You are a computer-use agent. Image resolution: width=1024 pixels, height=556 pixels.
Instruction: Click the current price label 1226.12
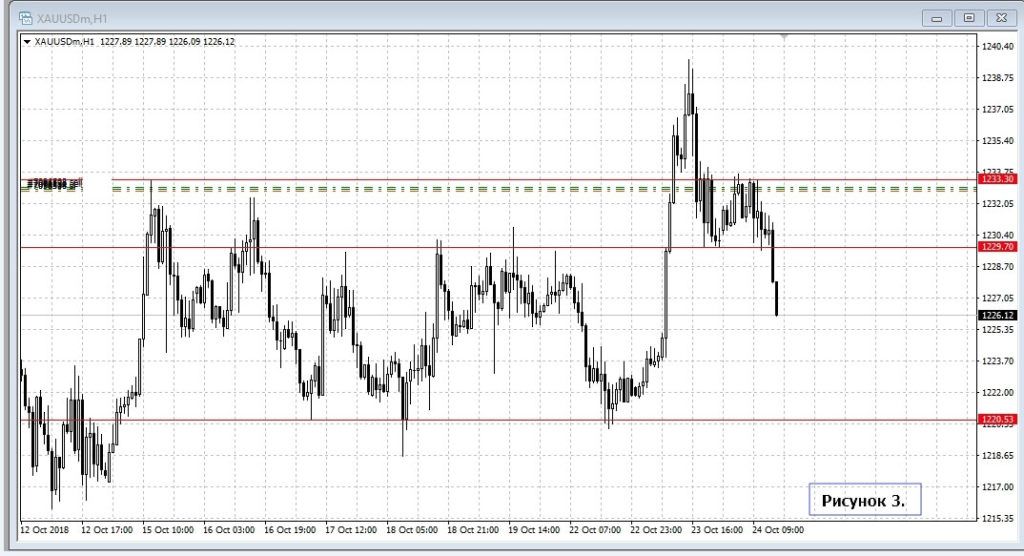[x=996, y=315]
